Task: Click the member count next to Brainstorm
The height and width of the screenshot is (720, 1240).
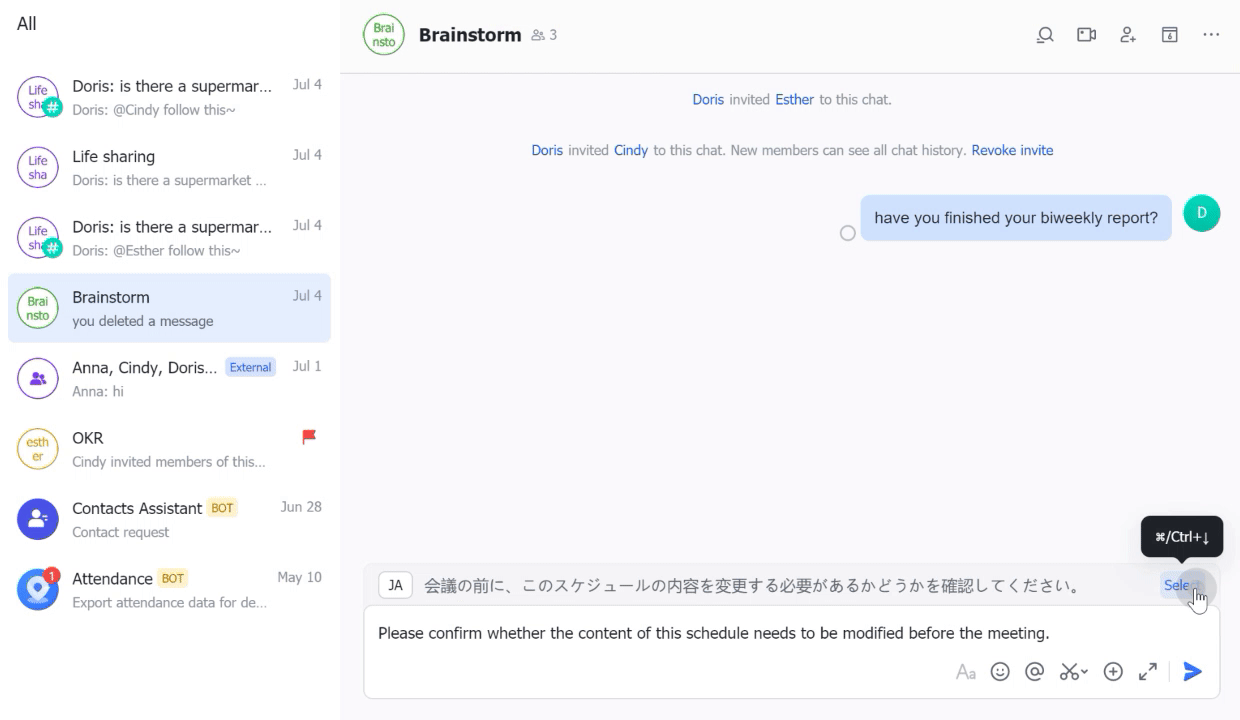Action: (545, 35)
